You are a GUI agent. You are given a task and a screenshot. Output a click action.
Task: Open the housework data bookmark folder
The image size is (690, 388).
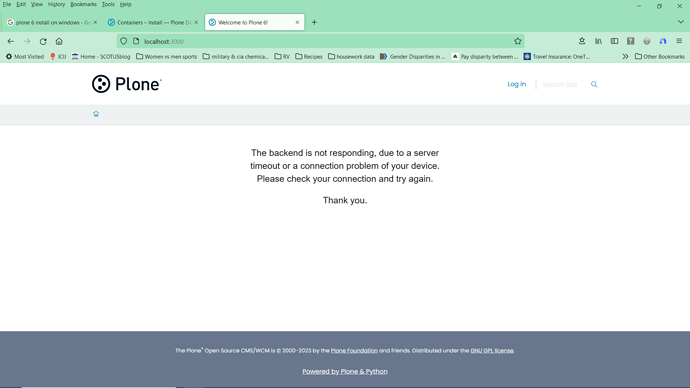351,56
